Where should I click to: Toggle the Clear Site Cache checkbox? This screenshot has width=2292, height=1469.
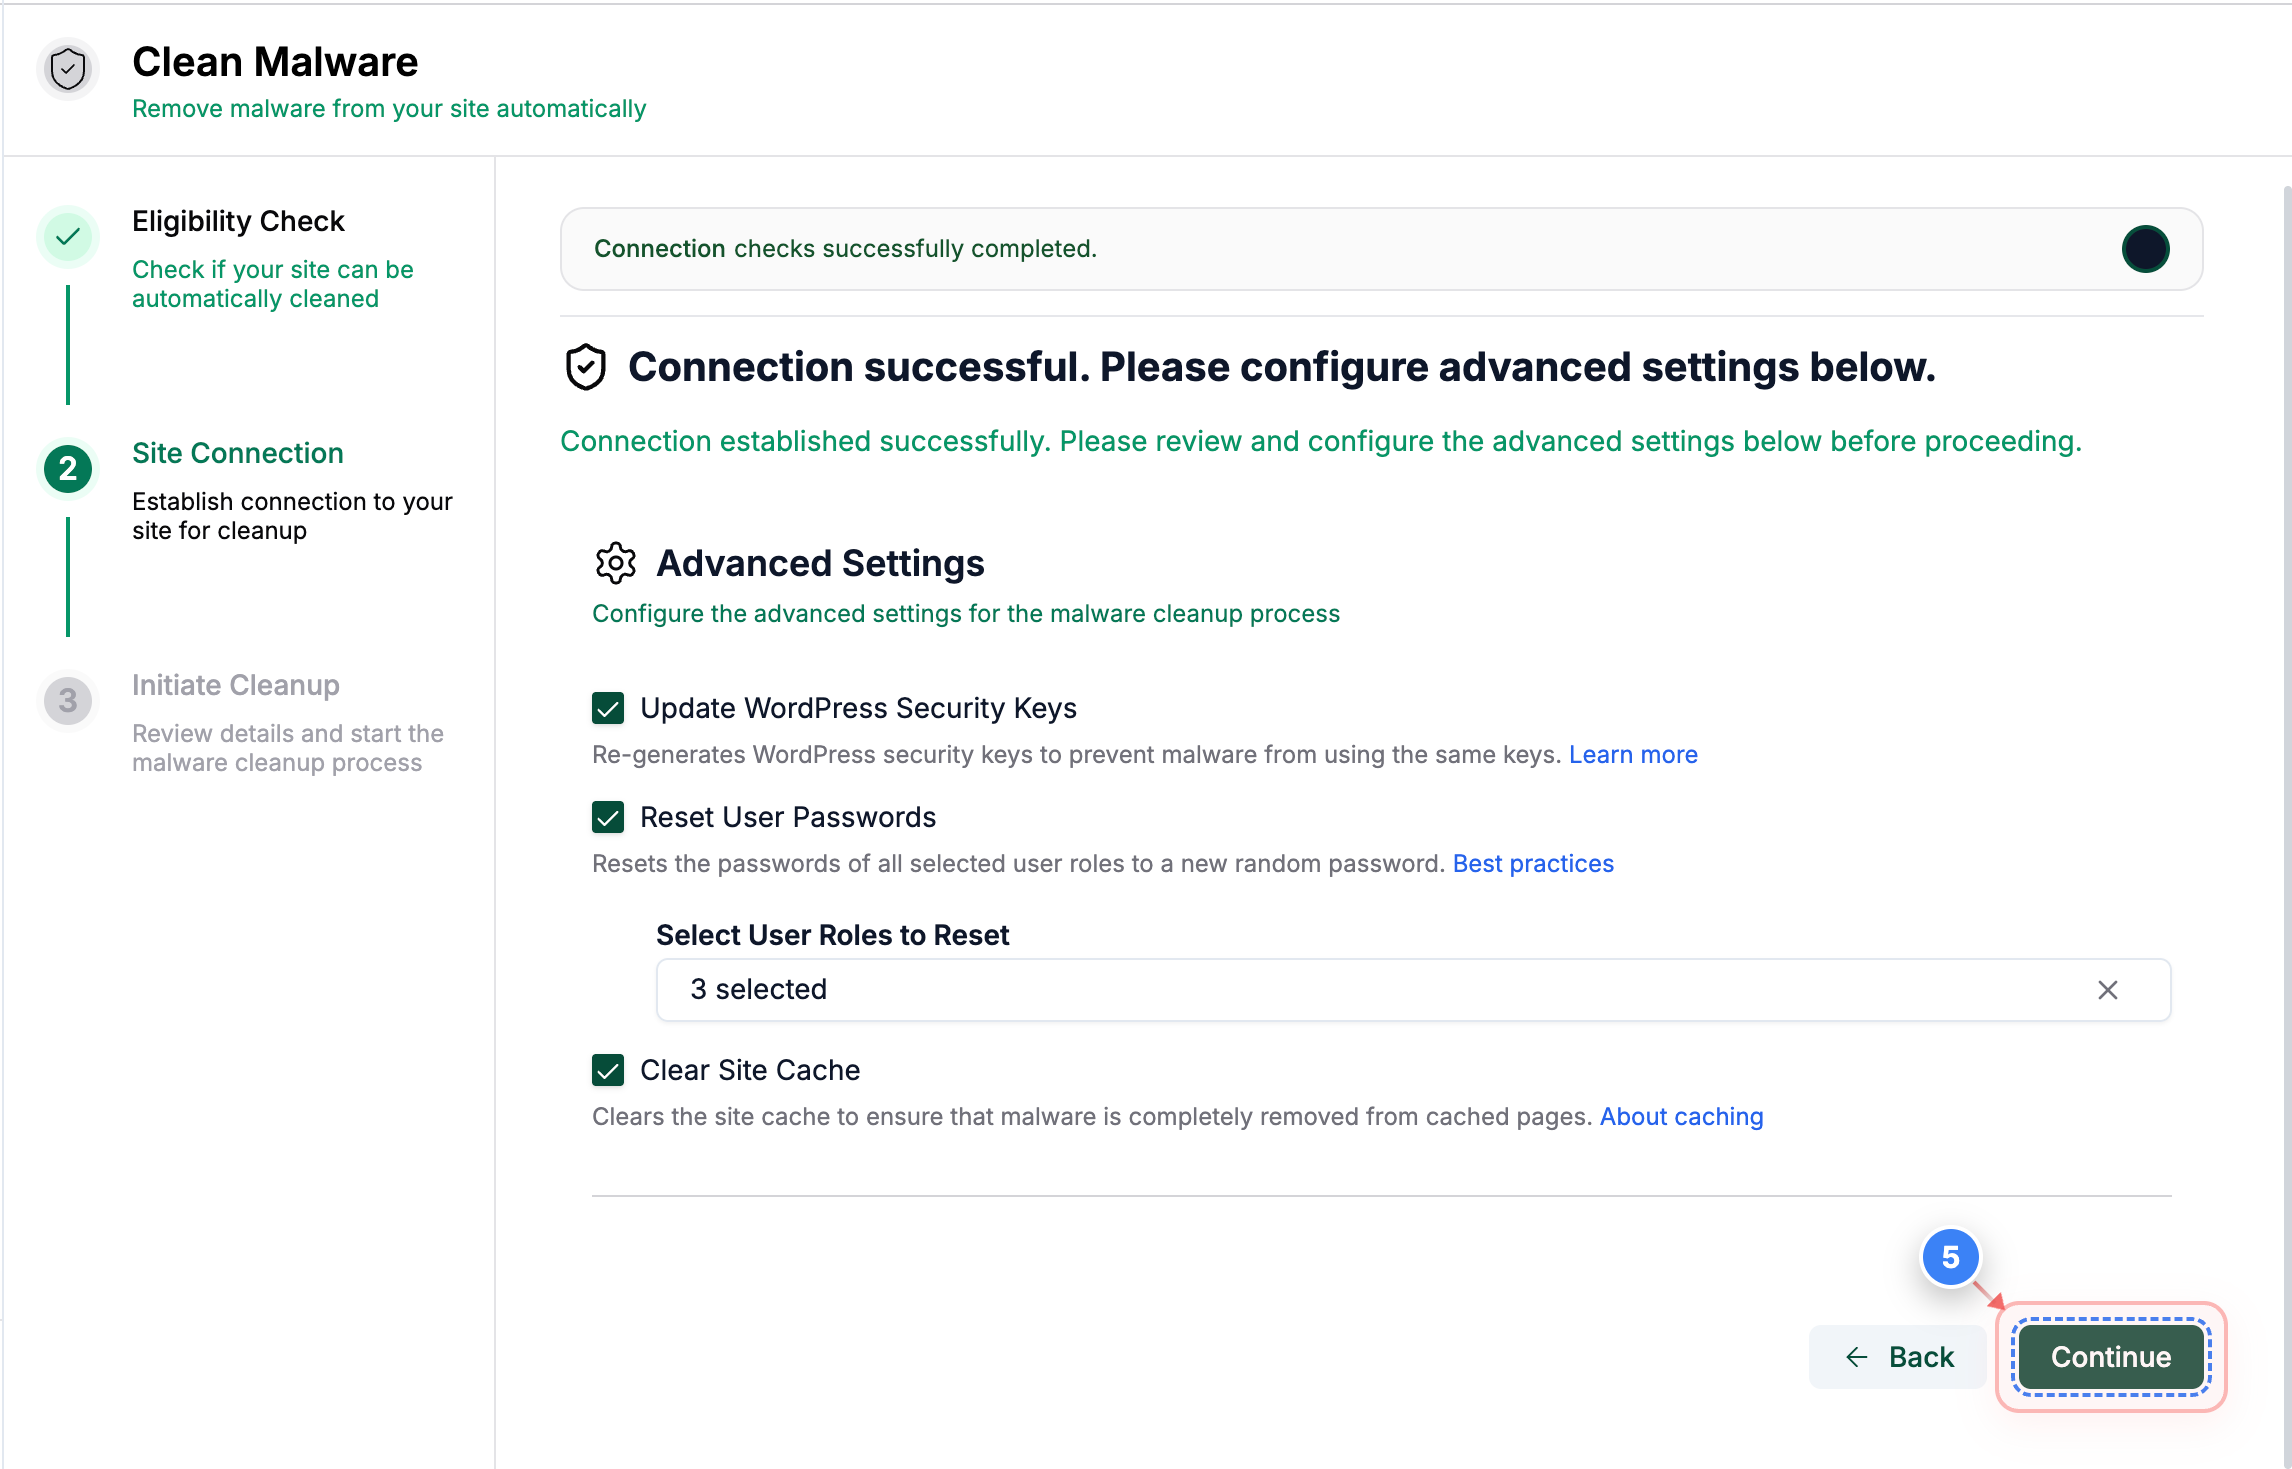pos(608,1070)
